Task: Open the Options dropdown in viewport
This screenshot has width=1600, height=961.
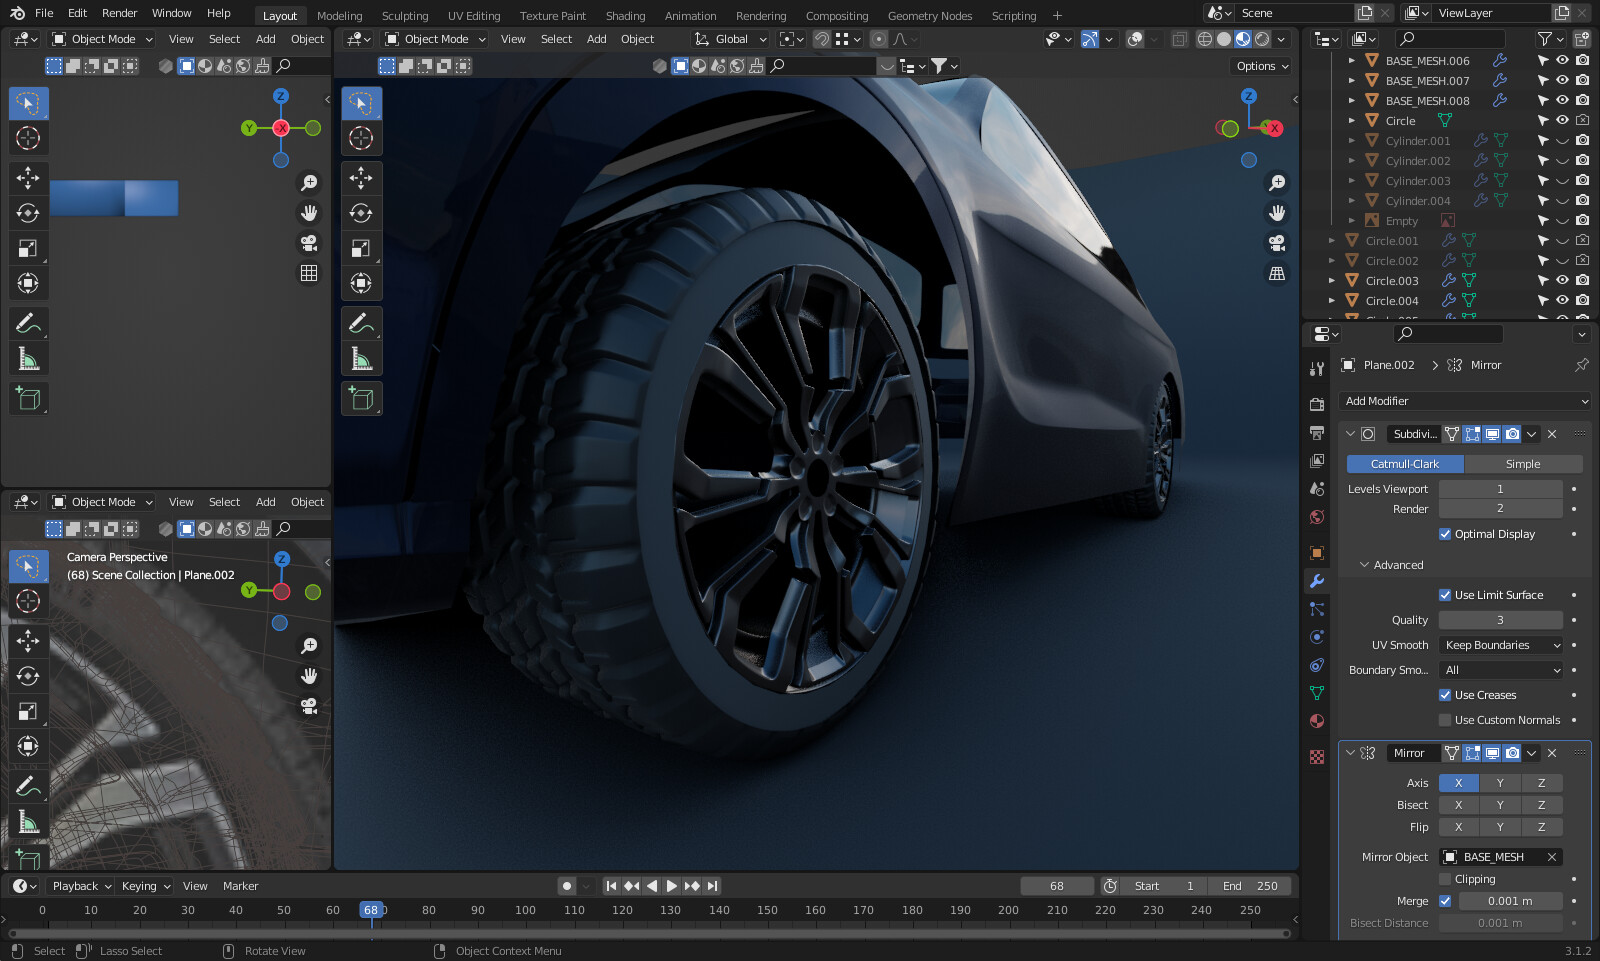Action: click(1262, 66)
